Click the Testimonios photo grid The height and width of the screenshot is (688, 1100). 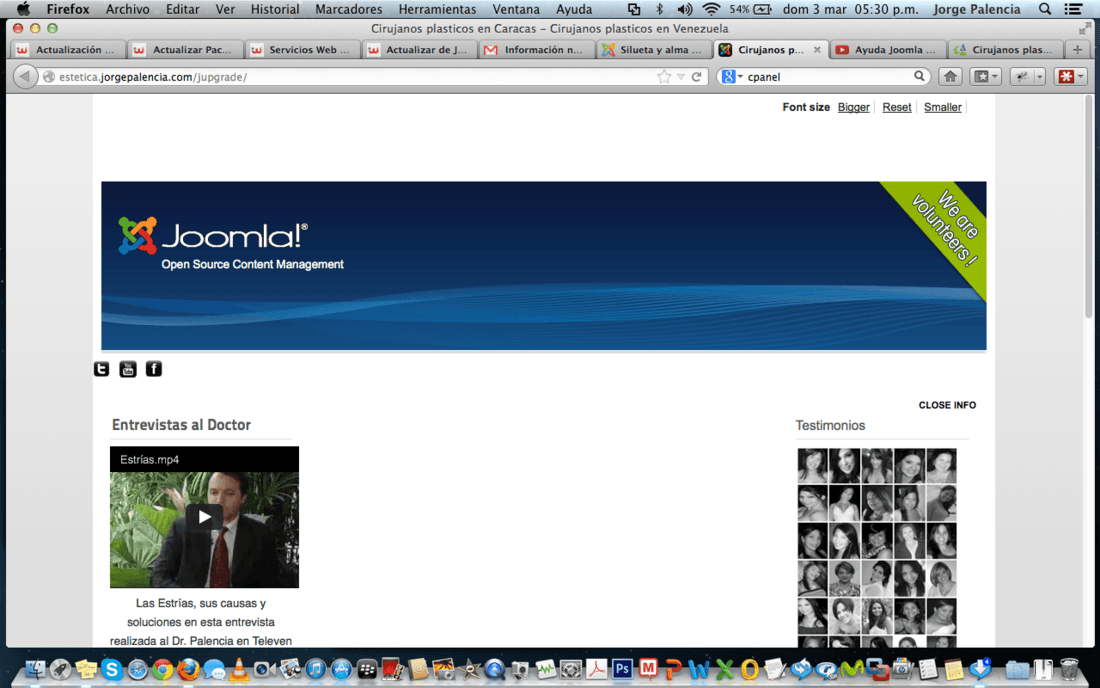point(876,547)
